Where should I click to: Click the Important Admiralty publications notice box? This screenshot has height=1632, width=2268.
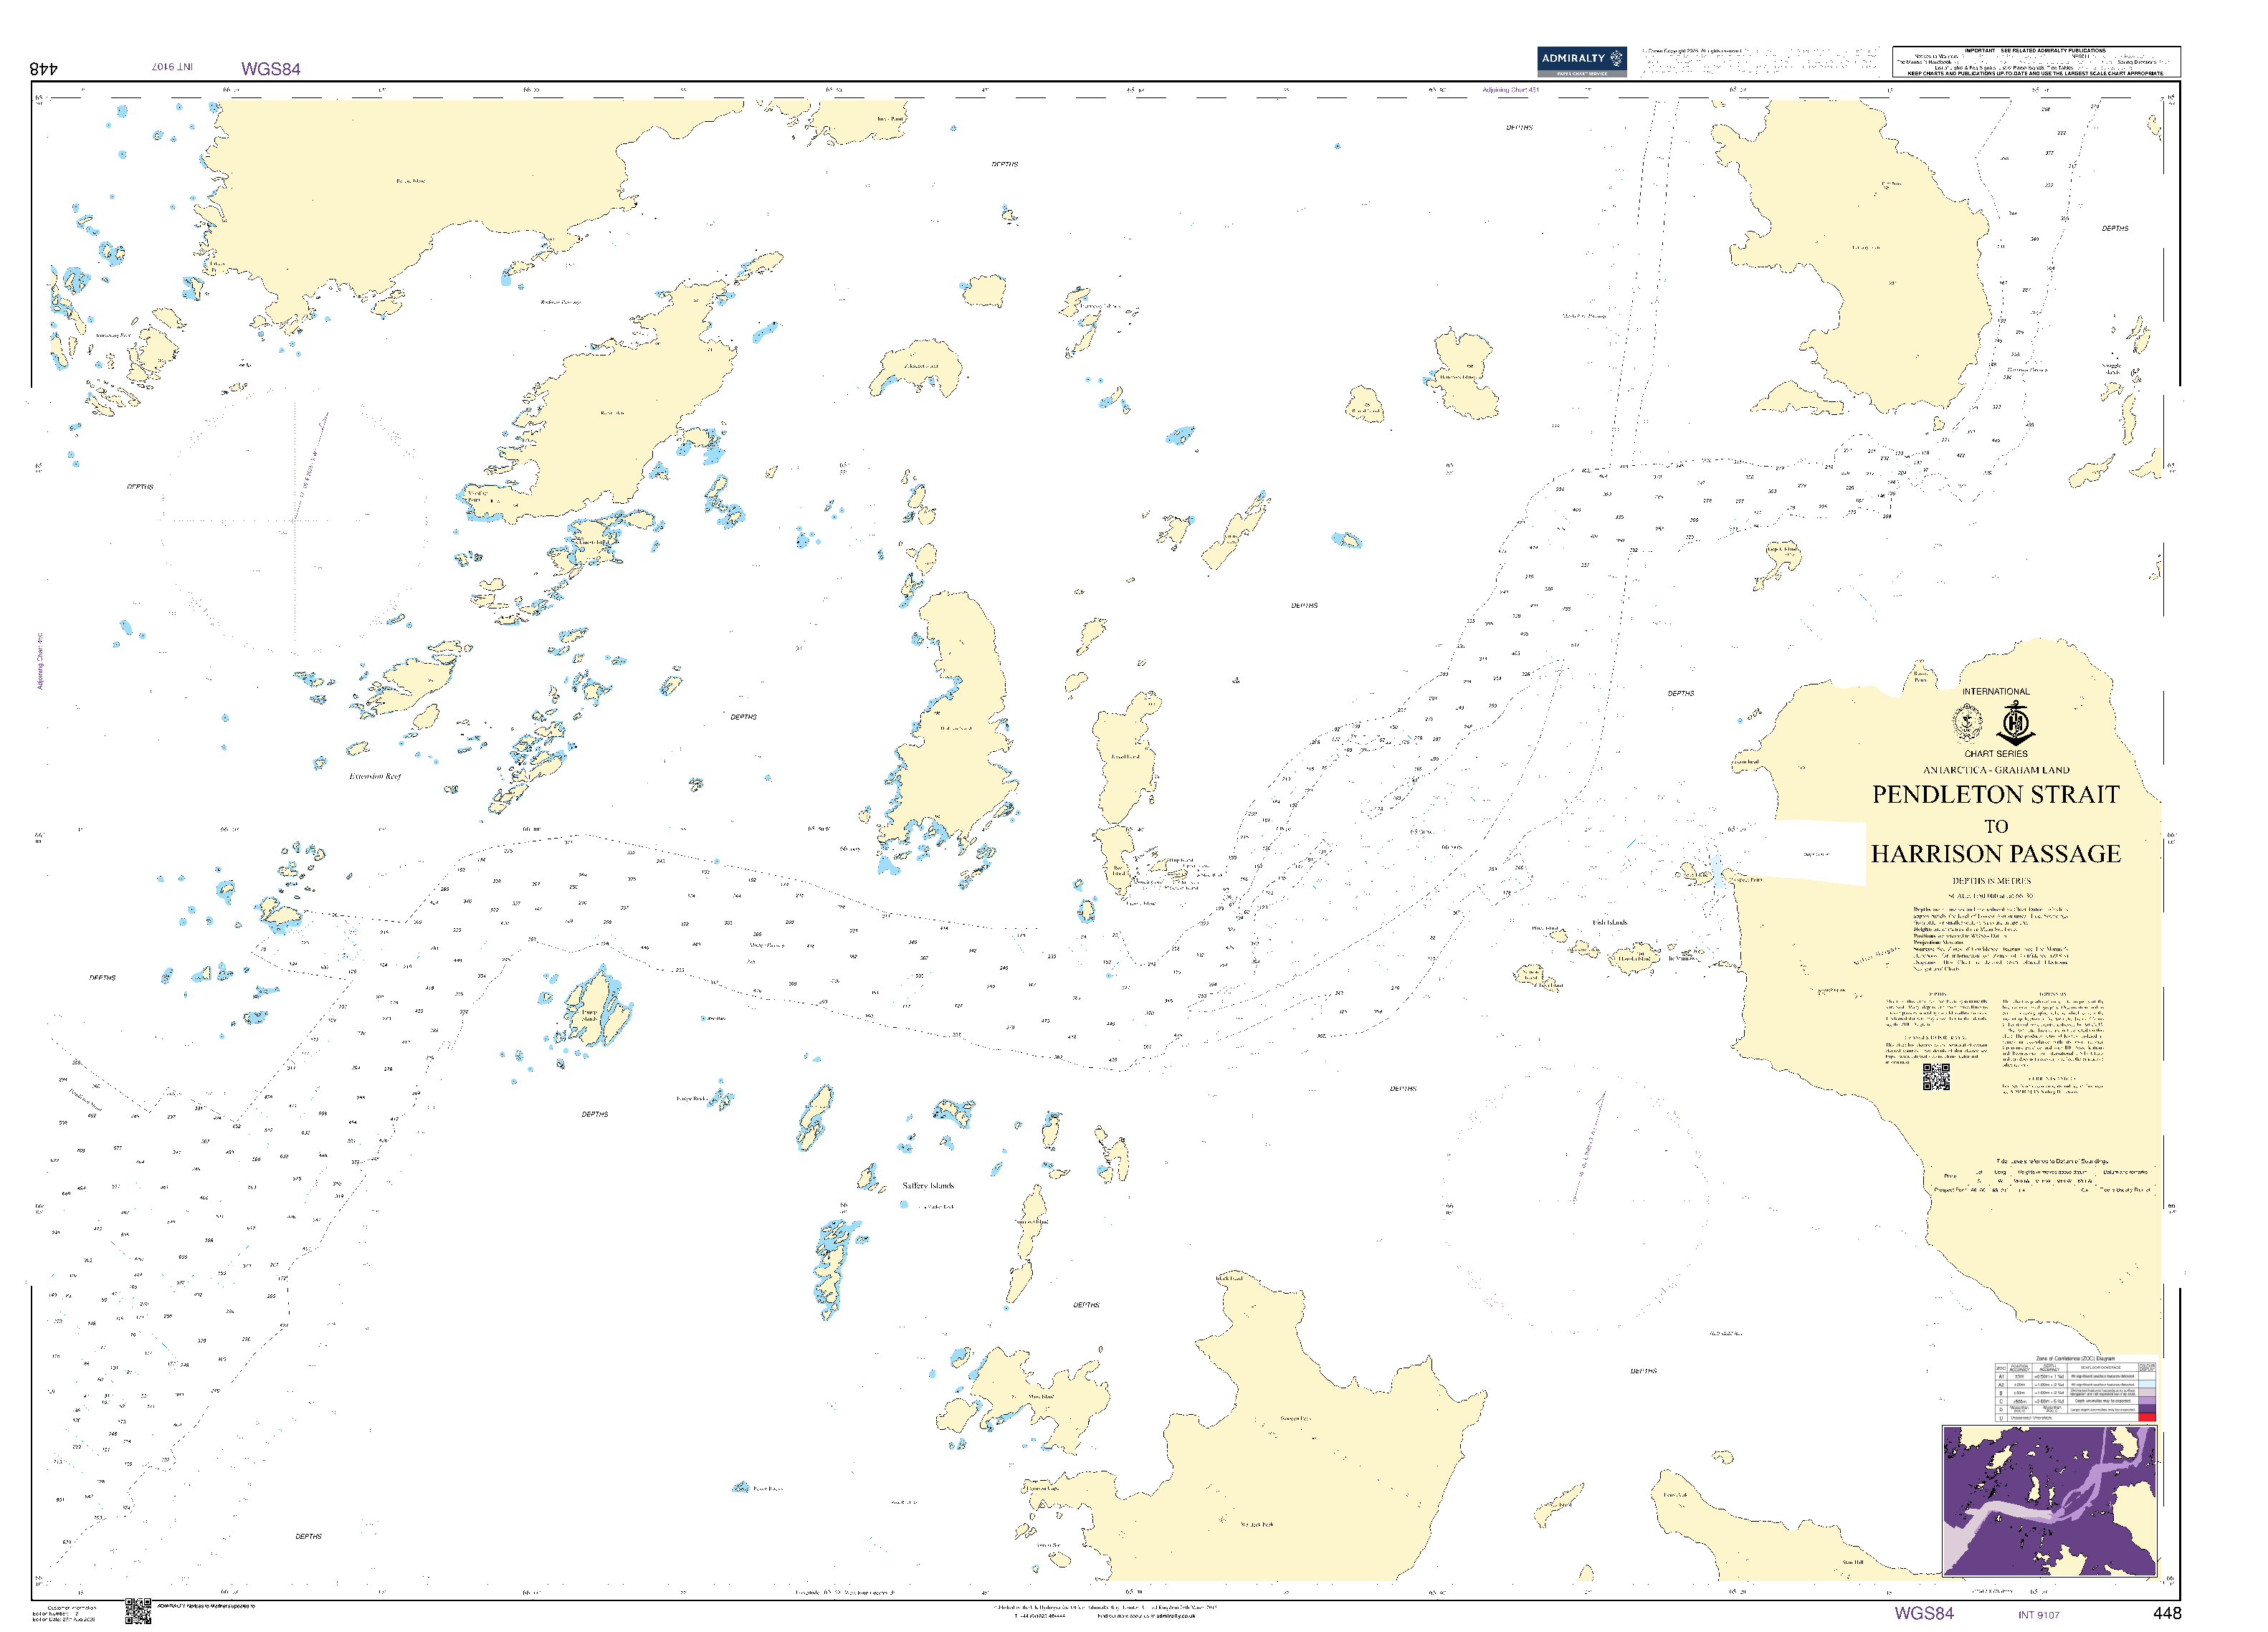click(2036, 62)
